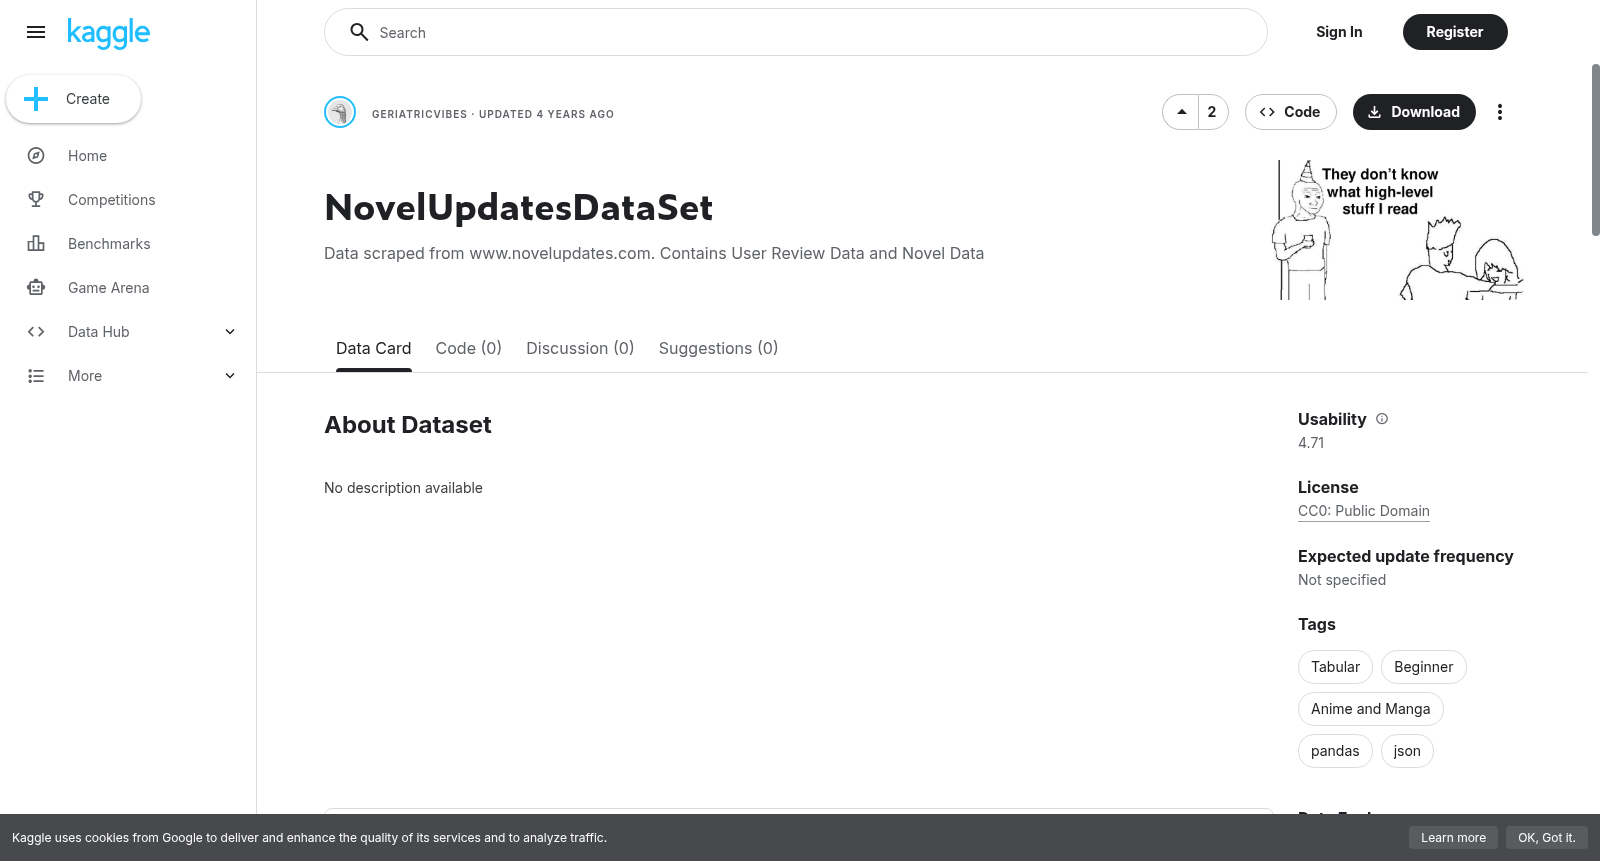
Task: Expand the Data Hub section chevron
Action: click(x=230, y=332)
